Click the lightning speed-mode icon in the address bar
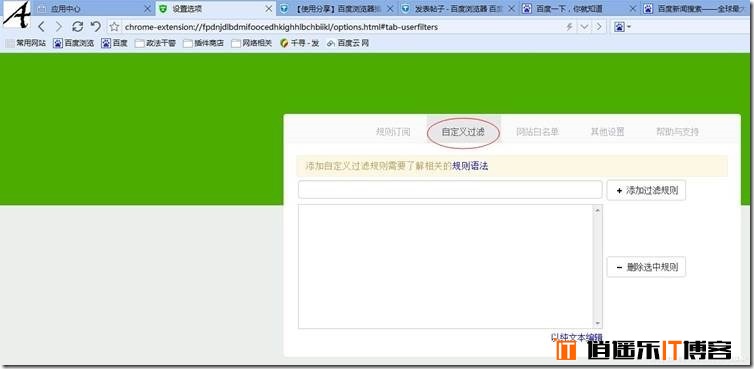 tap(569, 27)
